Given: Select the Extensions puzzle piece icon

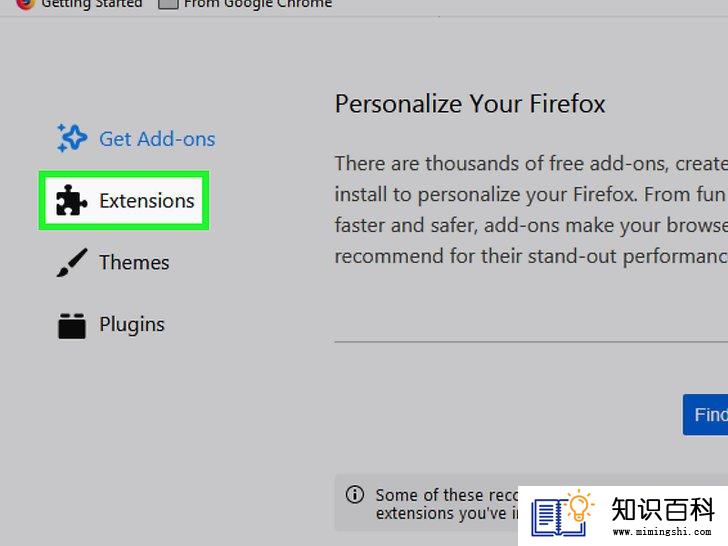Looking at the screenshot, I should pyautogui.click(x=71, y=201).
